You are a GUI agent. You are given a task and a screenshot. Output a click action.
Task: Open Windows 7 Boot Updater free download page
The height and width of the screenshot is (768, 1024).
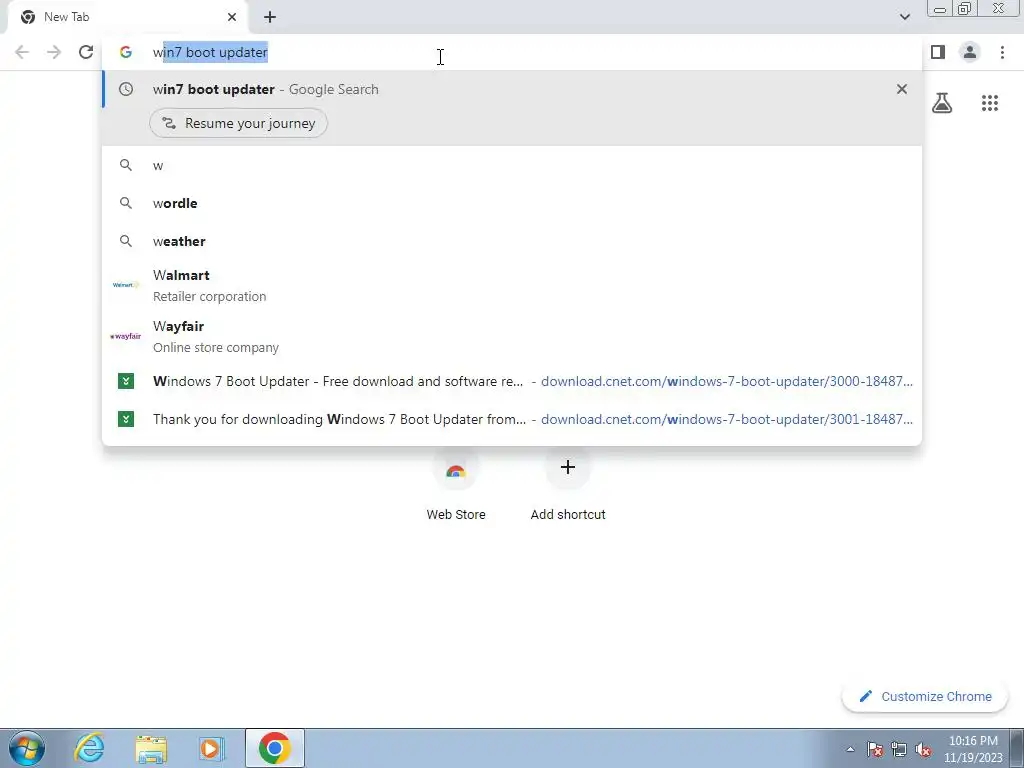[512, 381]
